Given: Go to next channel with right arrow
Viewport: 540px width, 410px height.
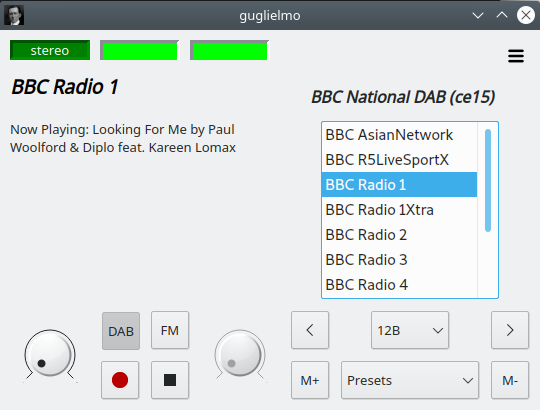Looking at the screenshot, I should pyautogui.click(x=510, y=330).
